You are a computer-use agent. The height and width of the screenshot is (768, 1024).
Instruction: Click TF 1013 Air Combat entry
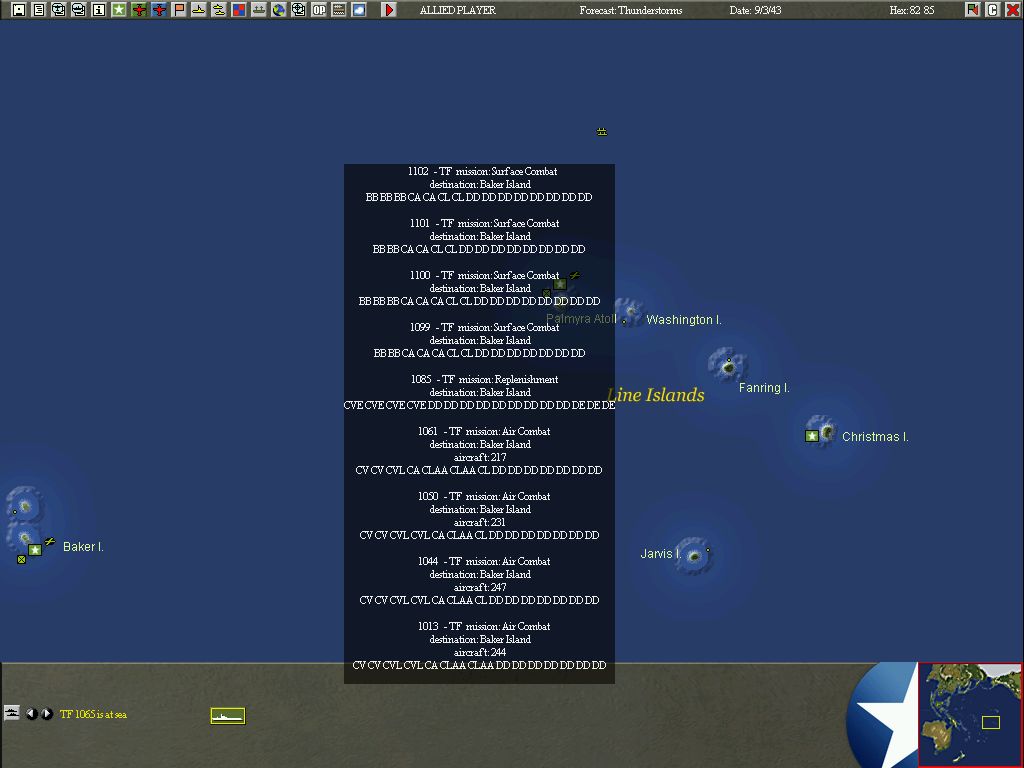(x=479, y=646)
